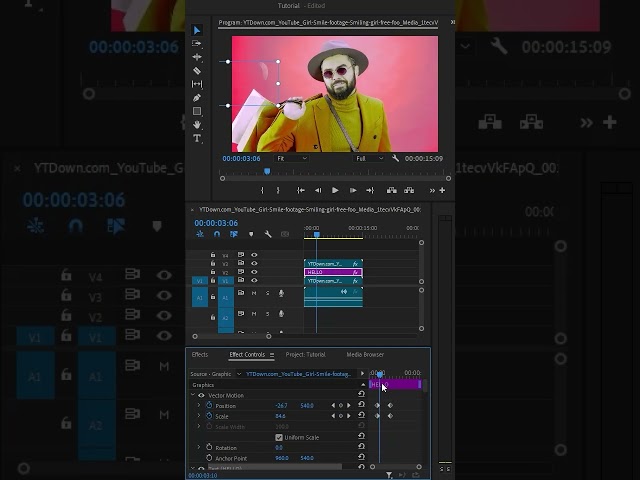The image size is (640, 480).
Task: Switch to the Effect Controls tab
Action: tap(247, 354)
